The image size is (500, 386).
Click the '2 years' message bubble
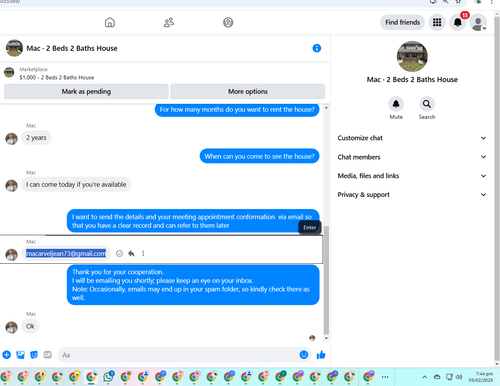click(36, 138)
